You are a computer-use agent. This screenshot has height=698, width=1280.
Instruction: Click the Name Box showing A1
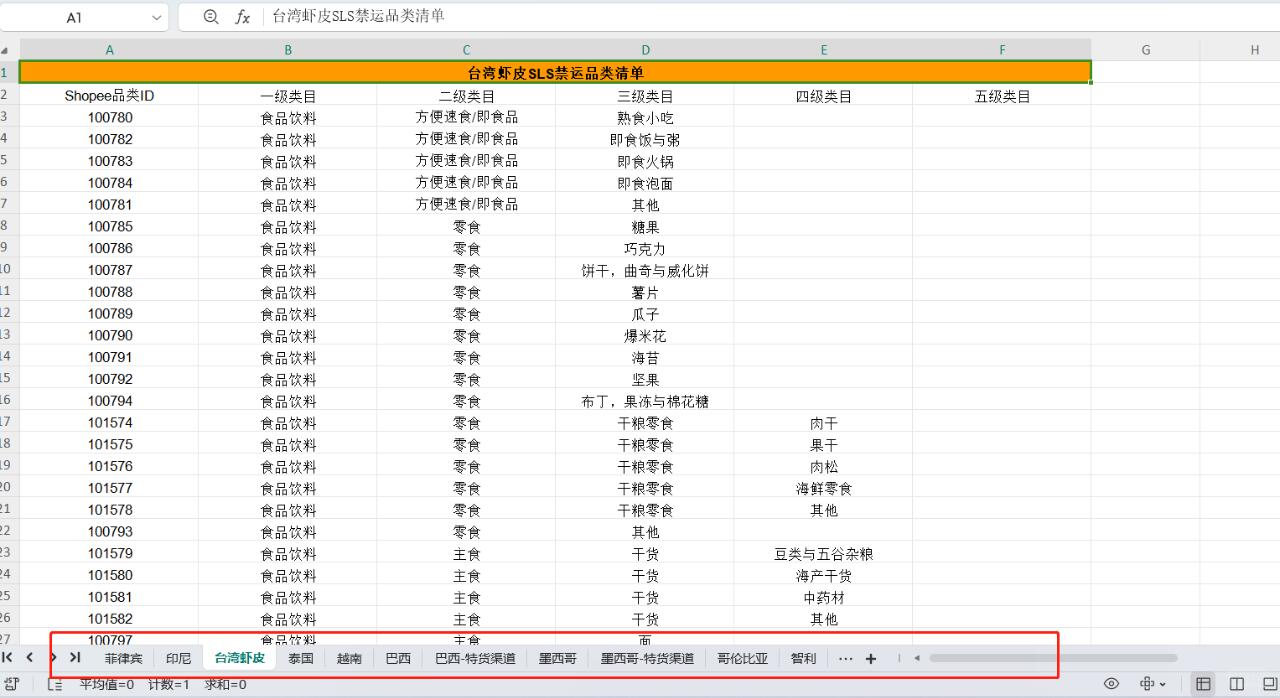tap(75, 17)
